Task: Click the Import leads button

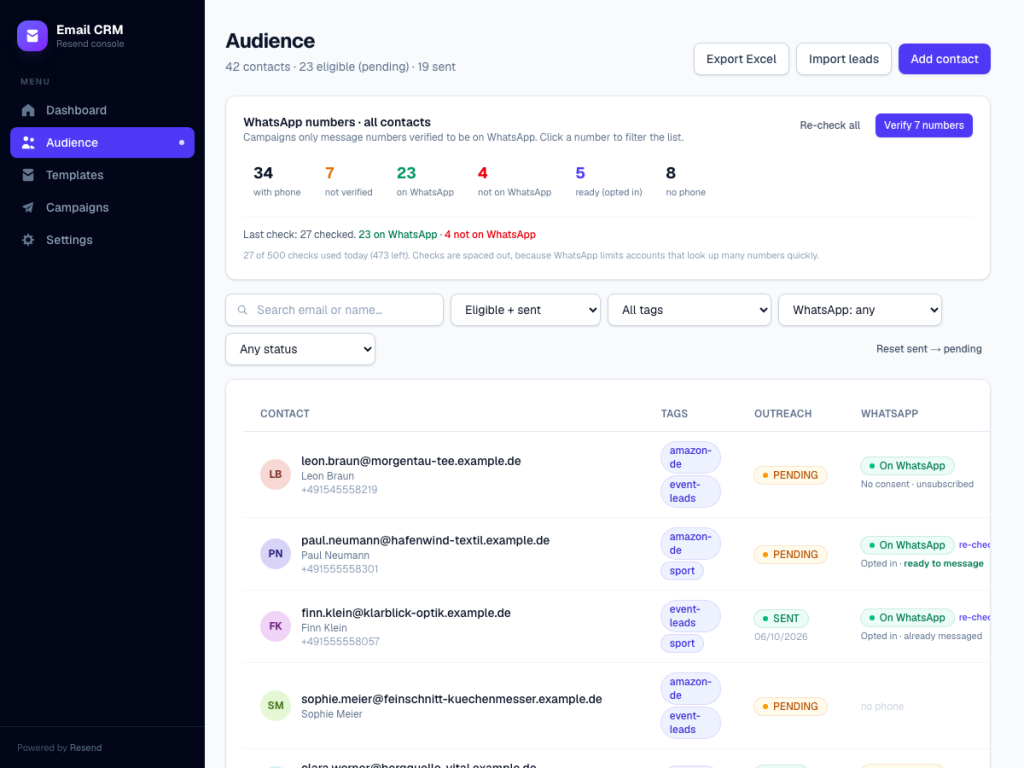Action: tap(844, 59)
